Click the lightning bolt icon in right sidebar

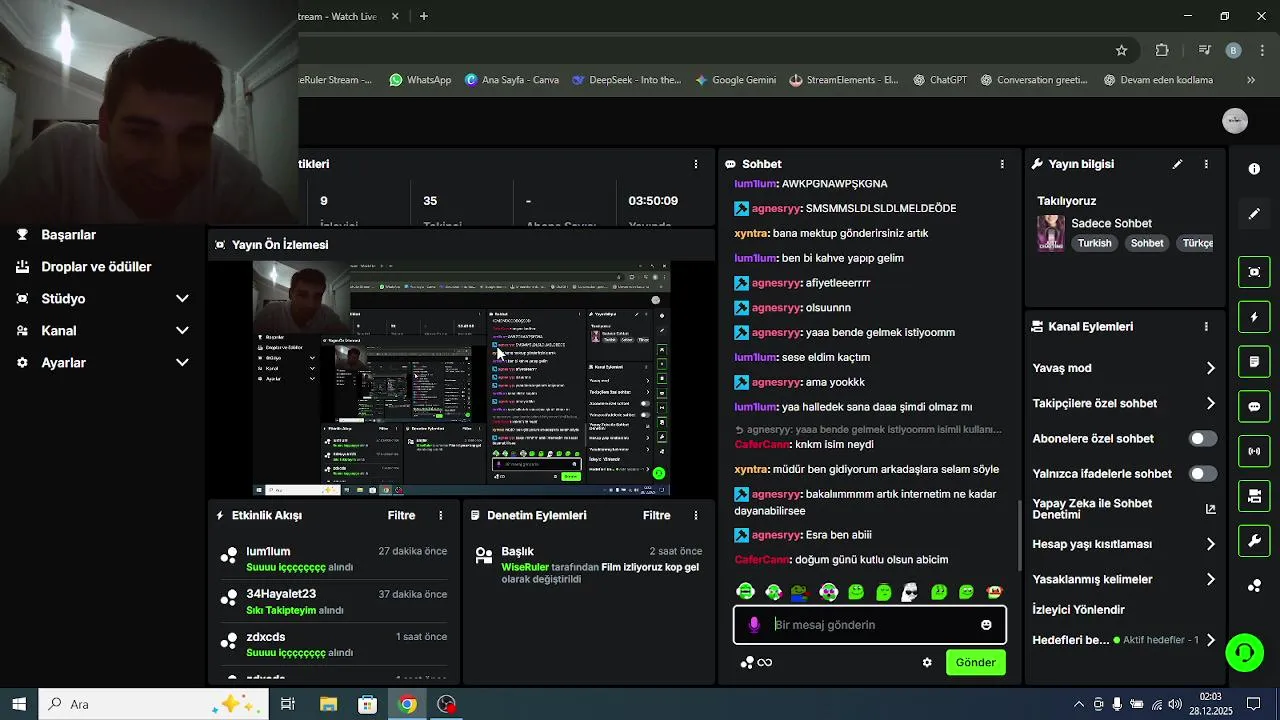pyautogui.click(x=1254, y=317)
